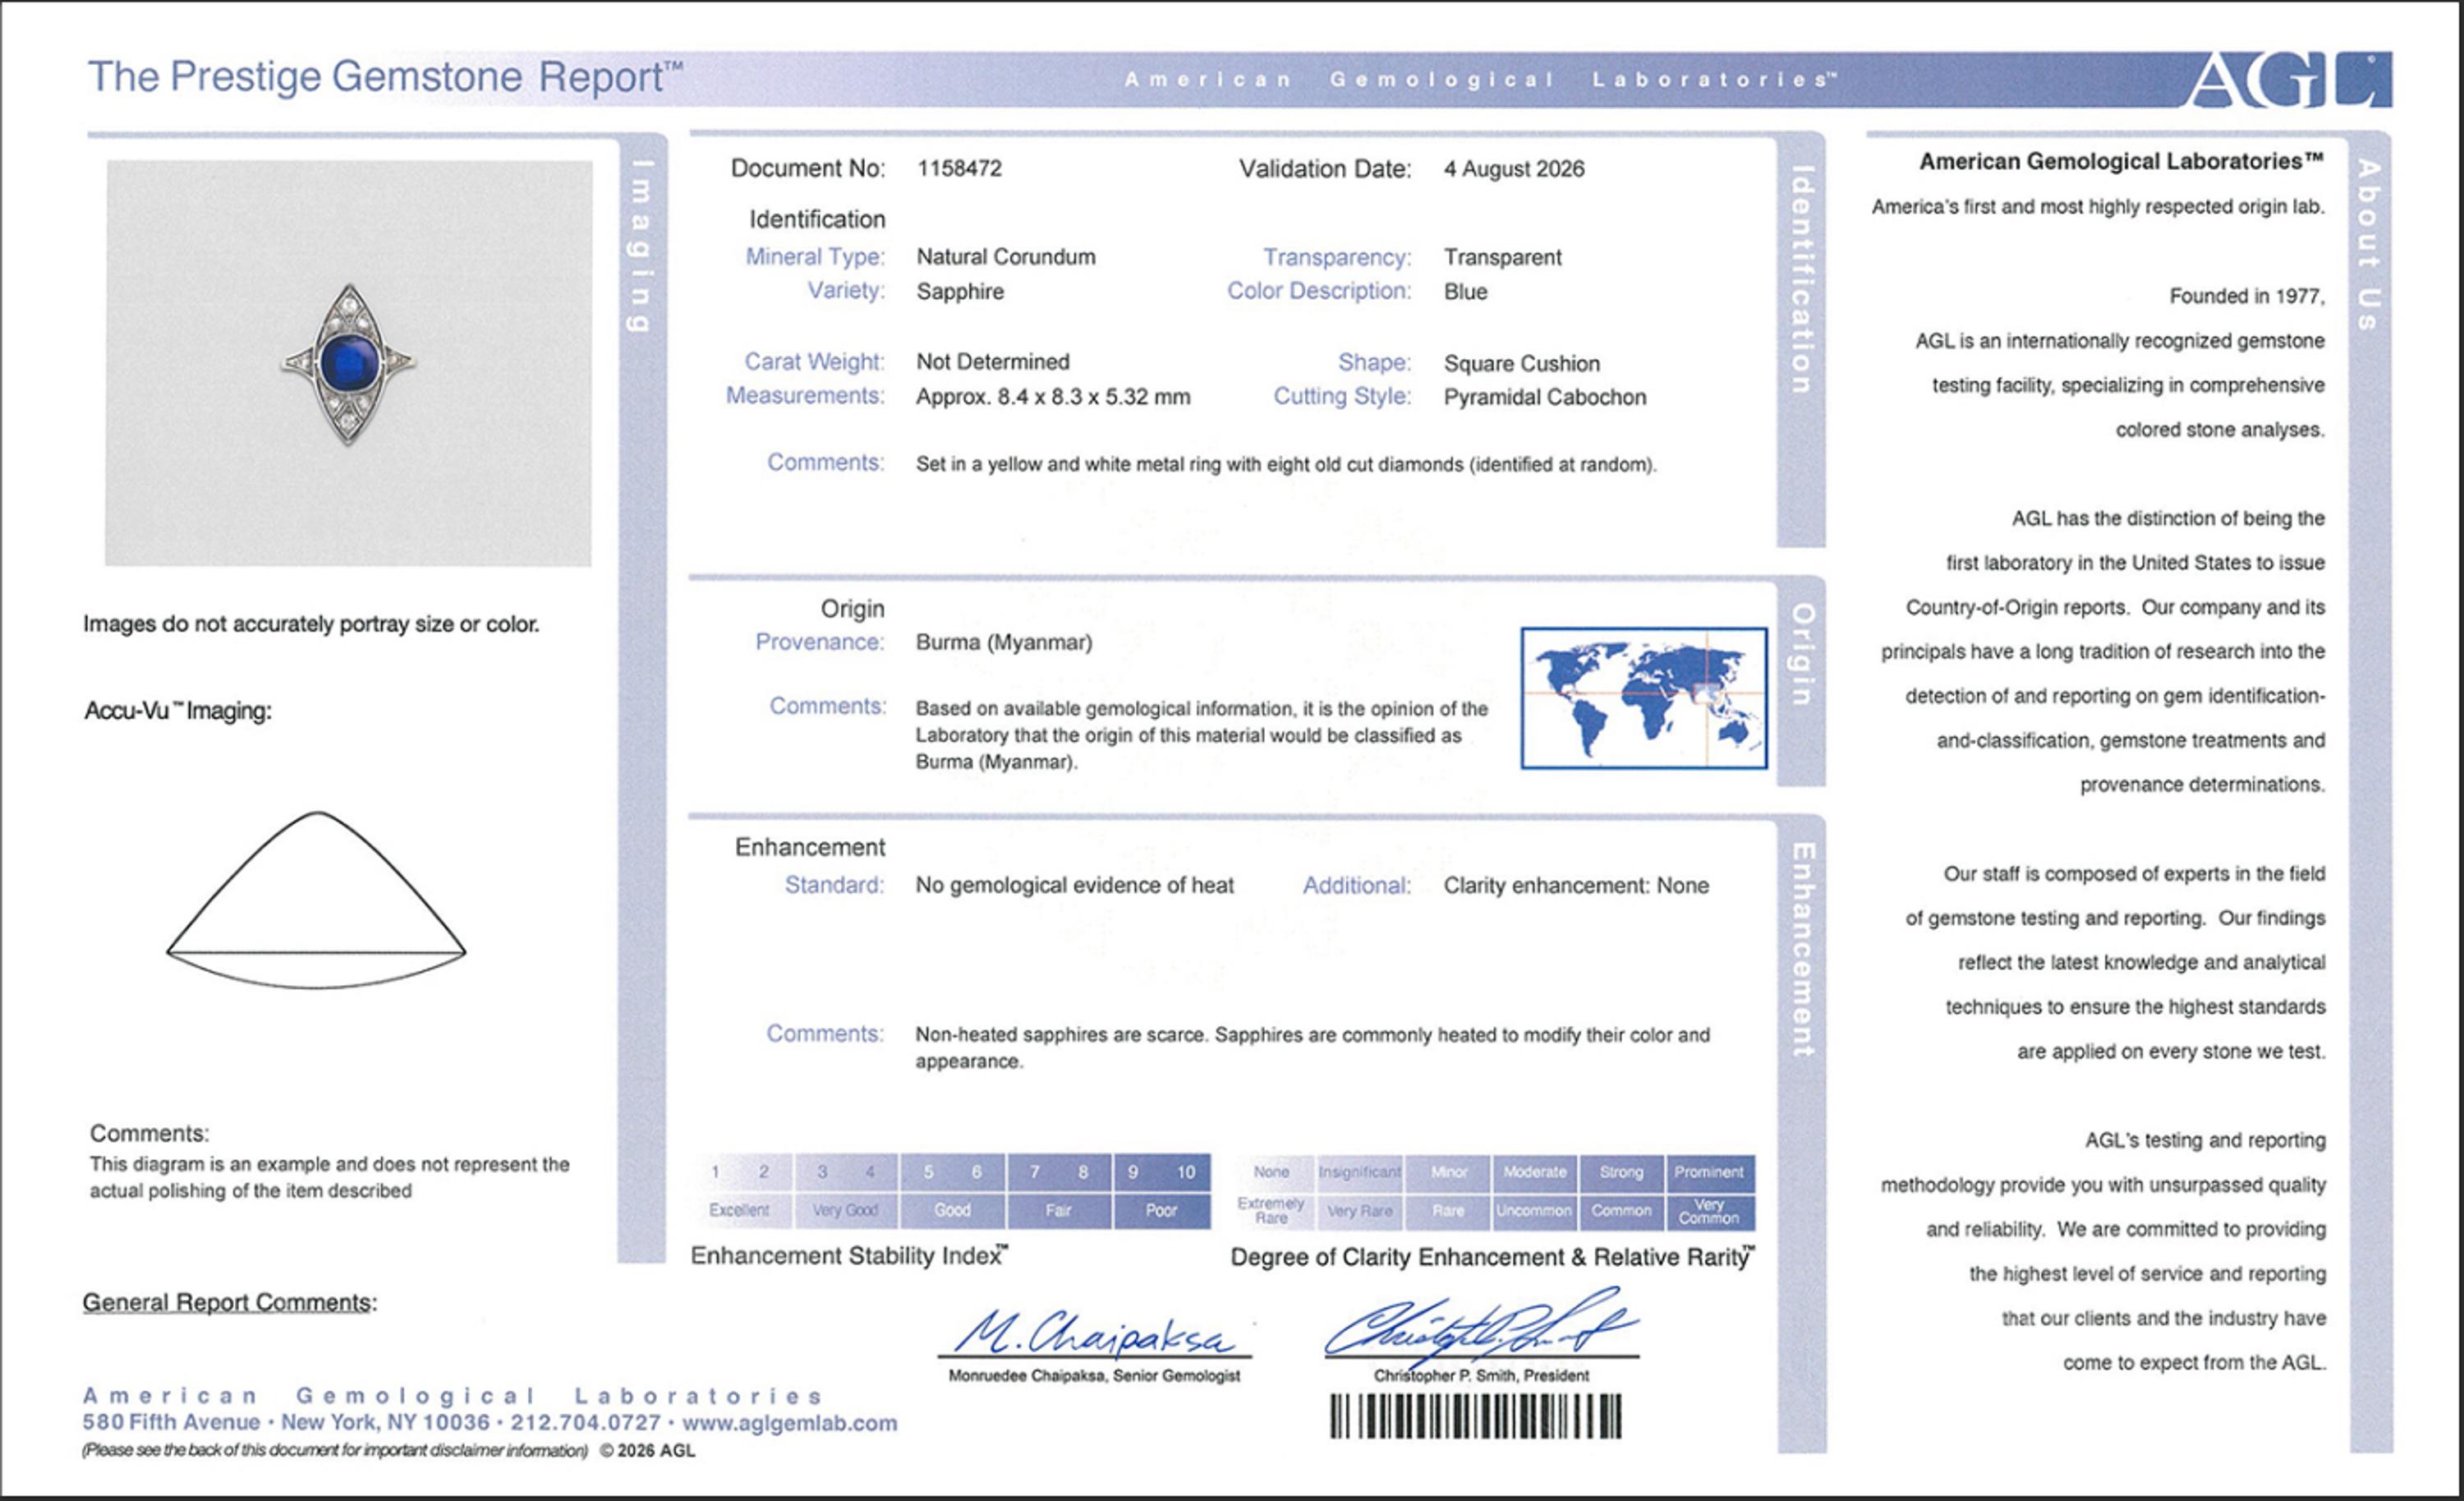Click the 'Excellent' stability index cell
Image resolution: width=2464 pixels, height=1501 pixels.
click(739, 1210)
